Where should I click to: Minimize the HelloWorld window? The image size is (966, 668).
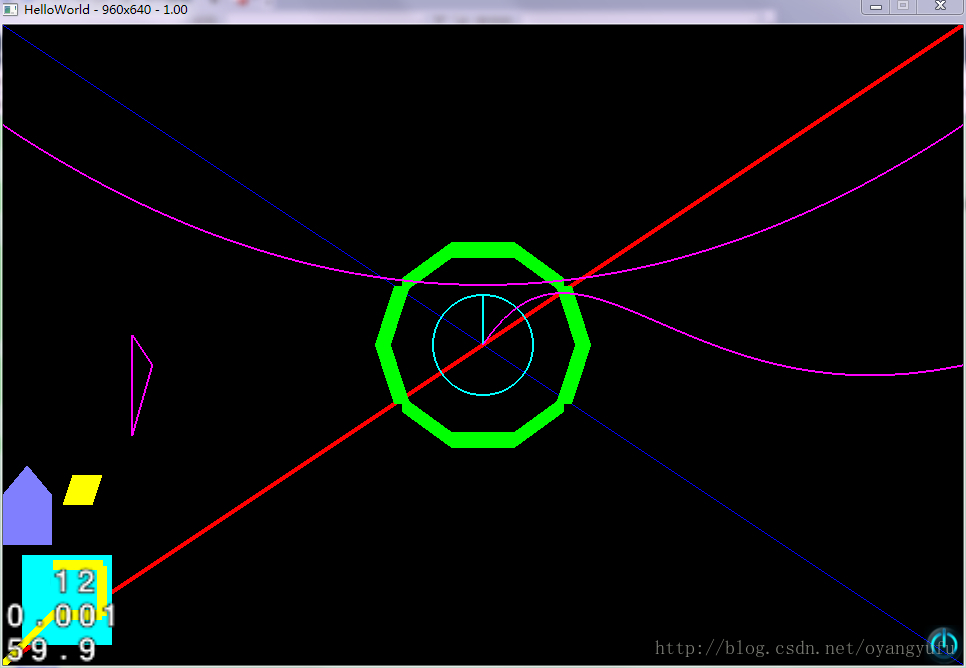pyautogui.click(x=876, y=7)
